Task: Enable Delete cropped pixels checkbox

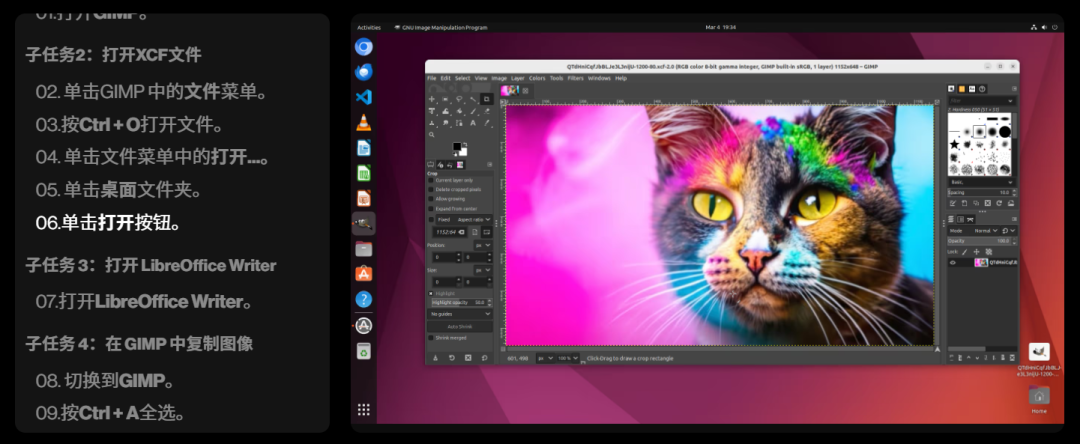Action: 430,189
